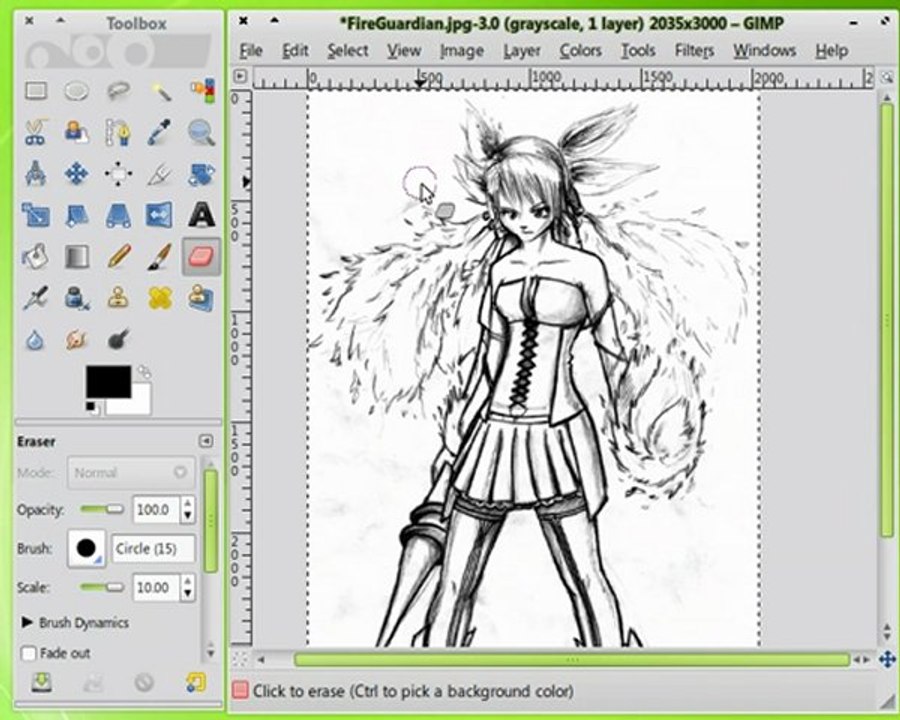This screenshot has width=900, height=720.
Task: Select the Ellipse Select tool
Action: pos(76,91)
